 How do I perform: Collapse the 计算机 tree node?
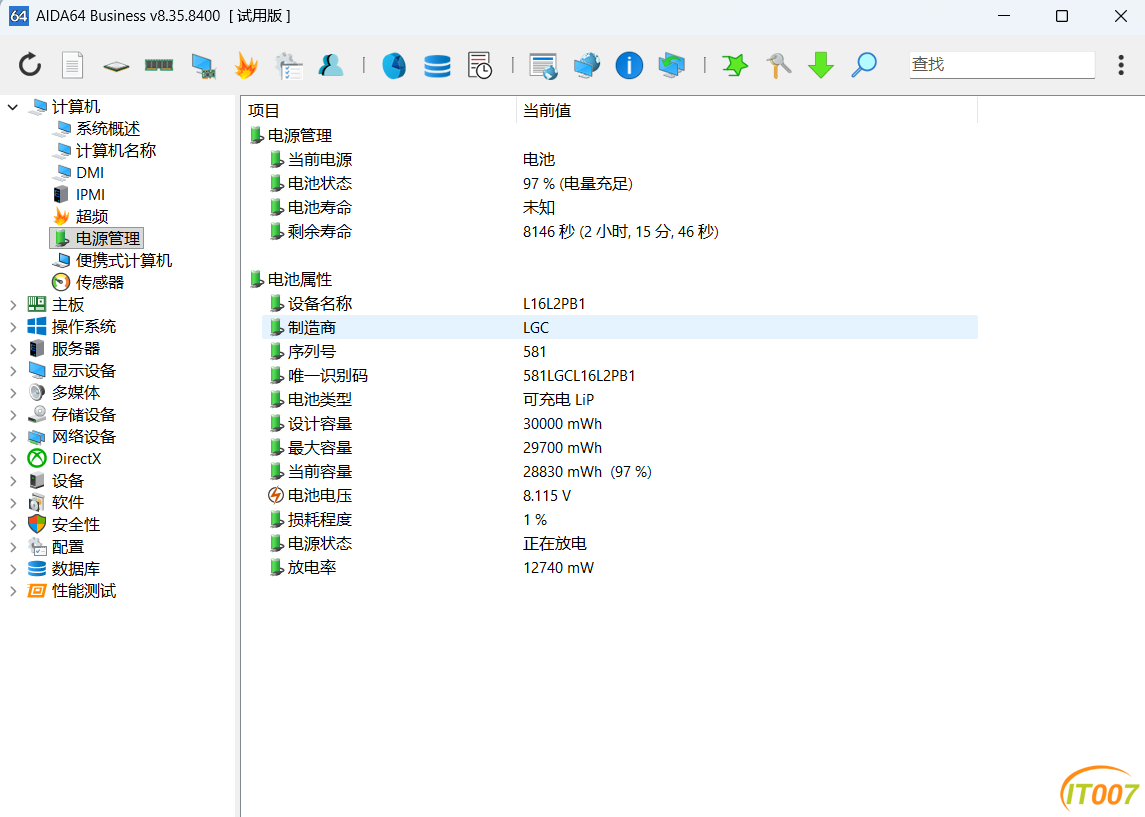[x=12, y=107]
